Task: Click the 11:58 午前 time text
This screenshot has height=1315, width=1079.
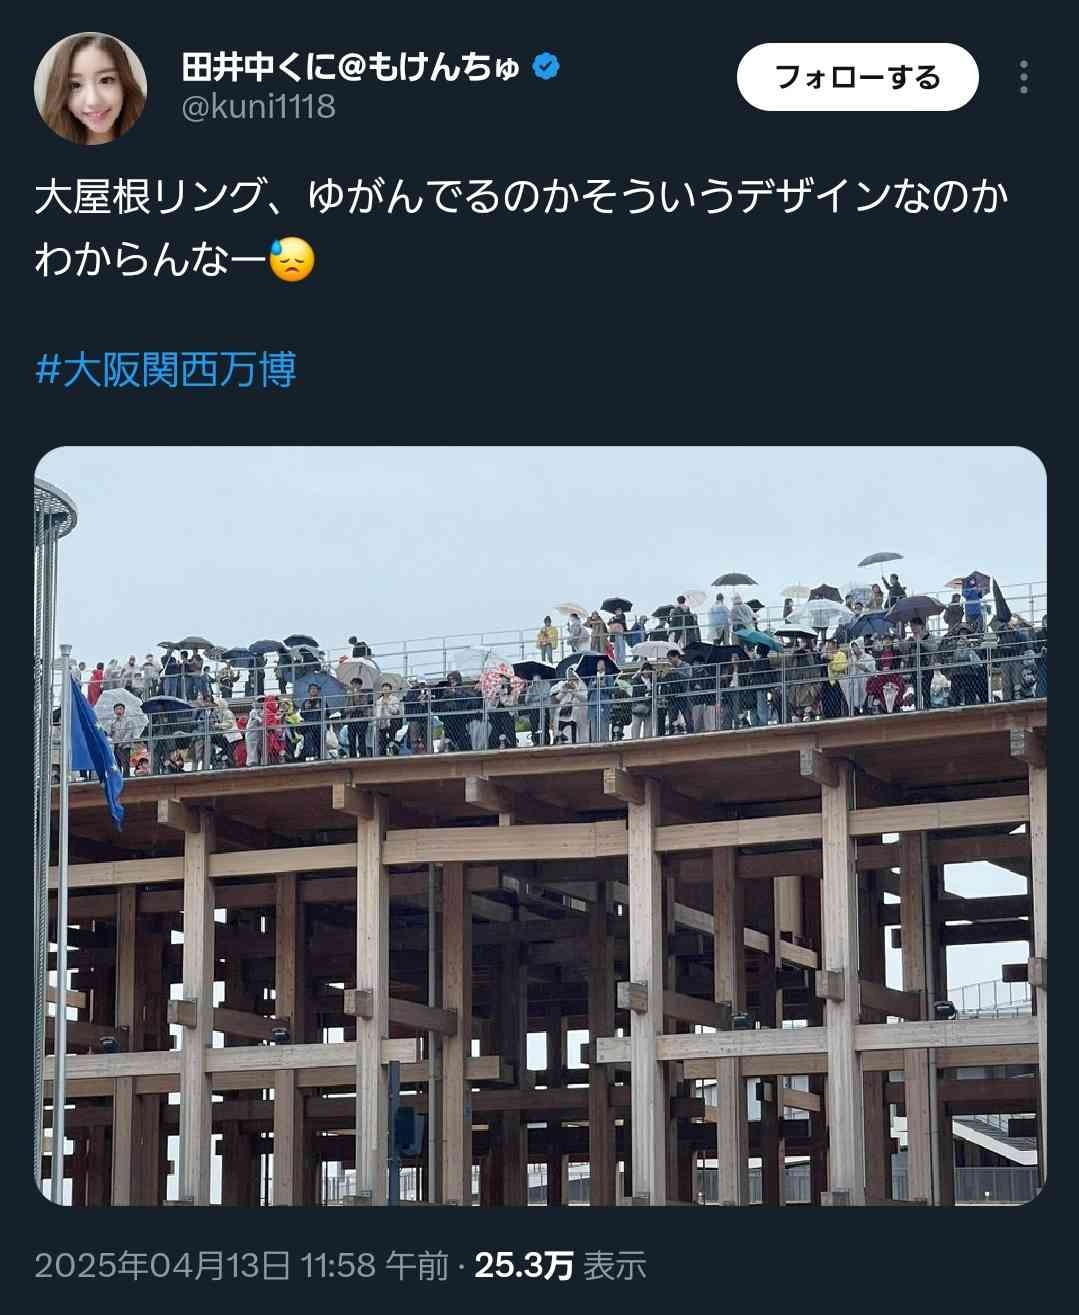Action: 375,1265
